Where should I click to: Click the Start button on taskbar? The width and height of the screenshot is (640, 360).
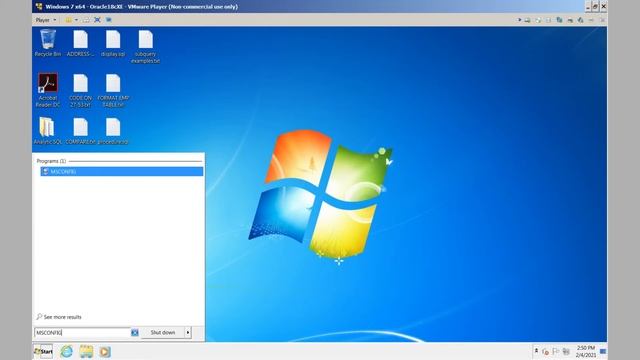coord(43,351)
